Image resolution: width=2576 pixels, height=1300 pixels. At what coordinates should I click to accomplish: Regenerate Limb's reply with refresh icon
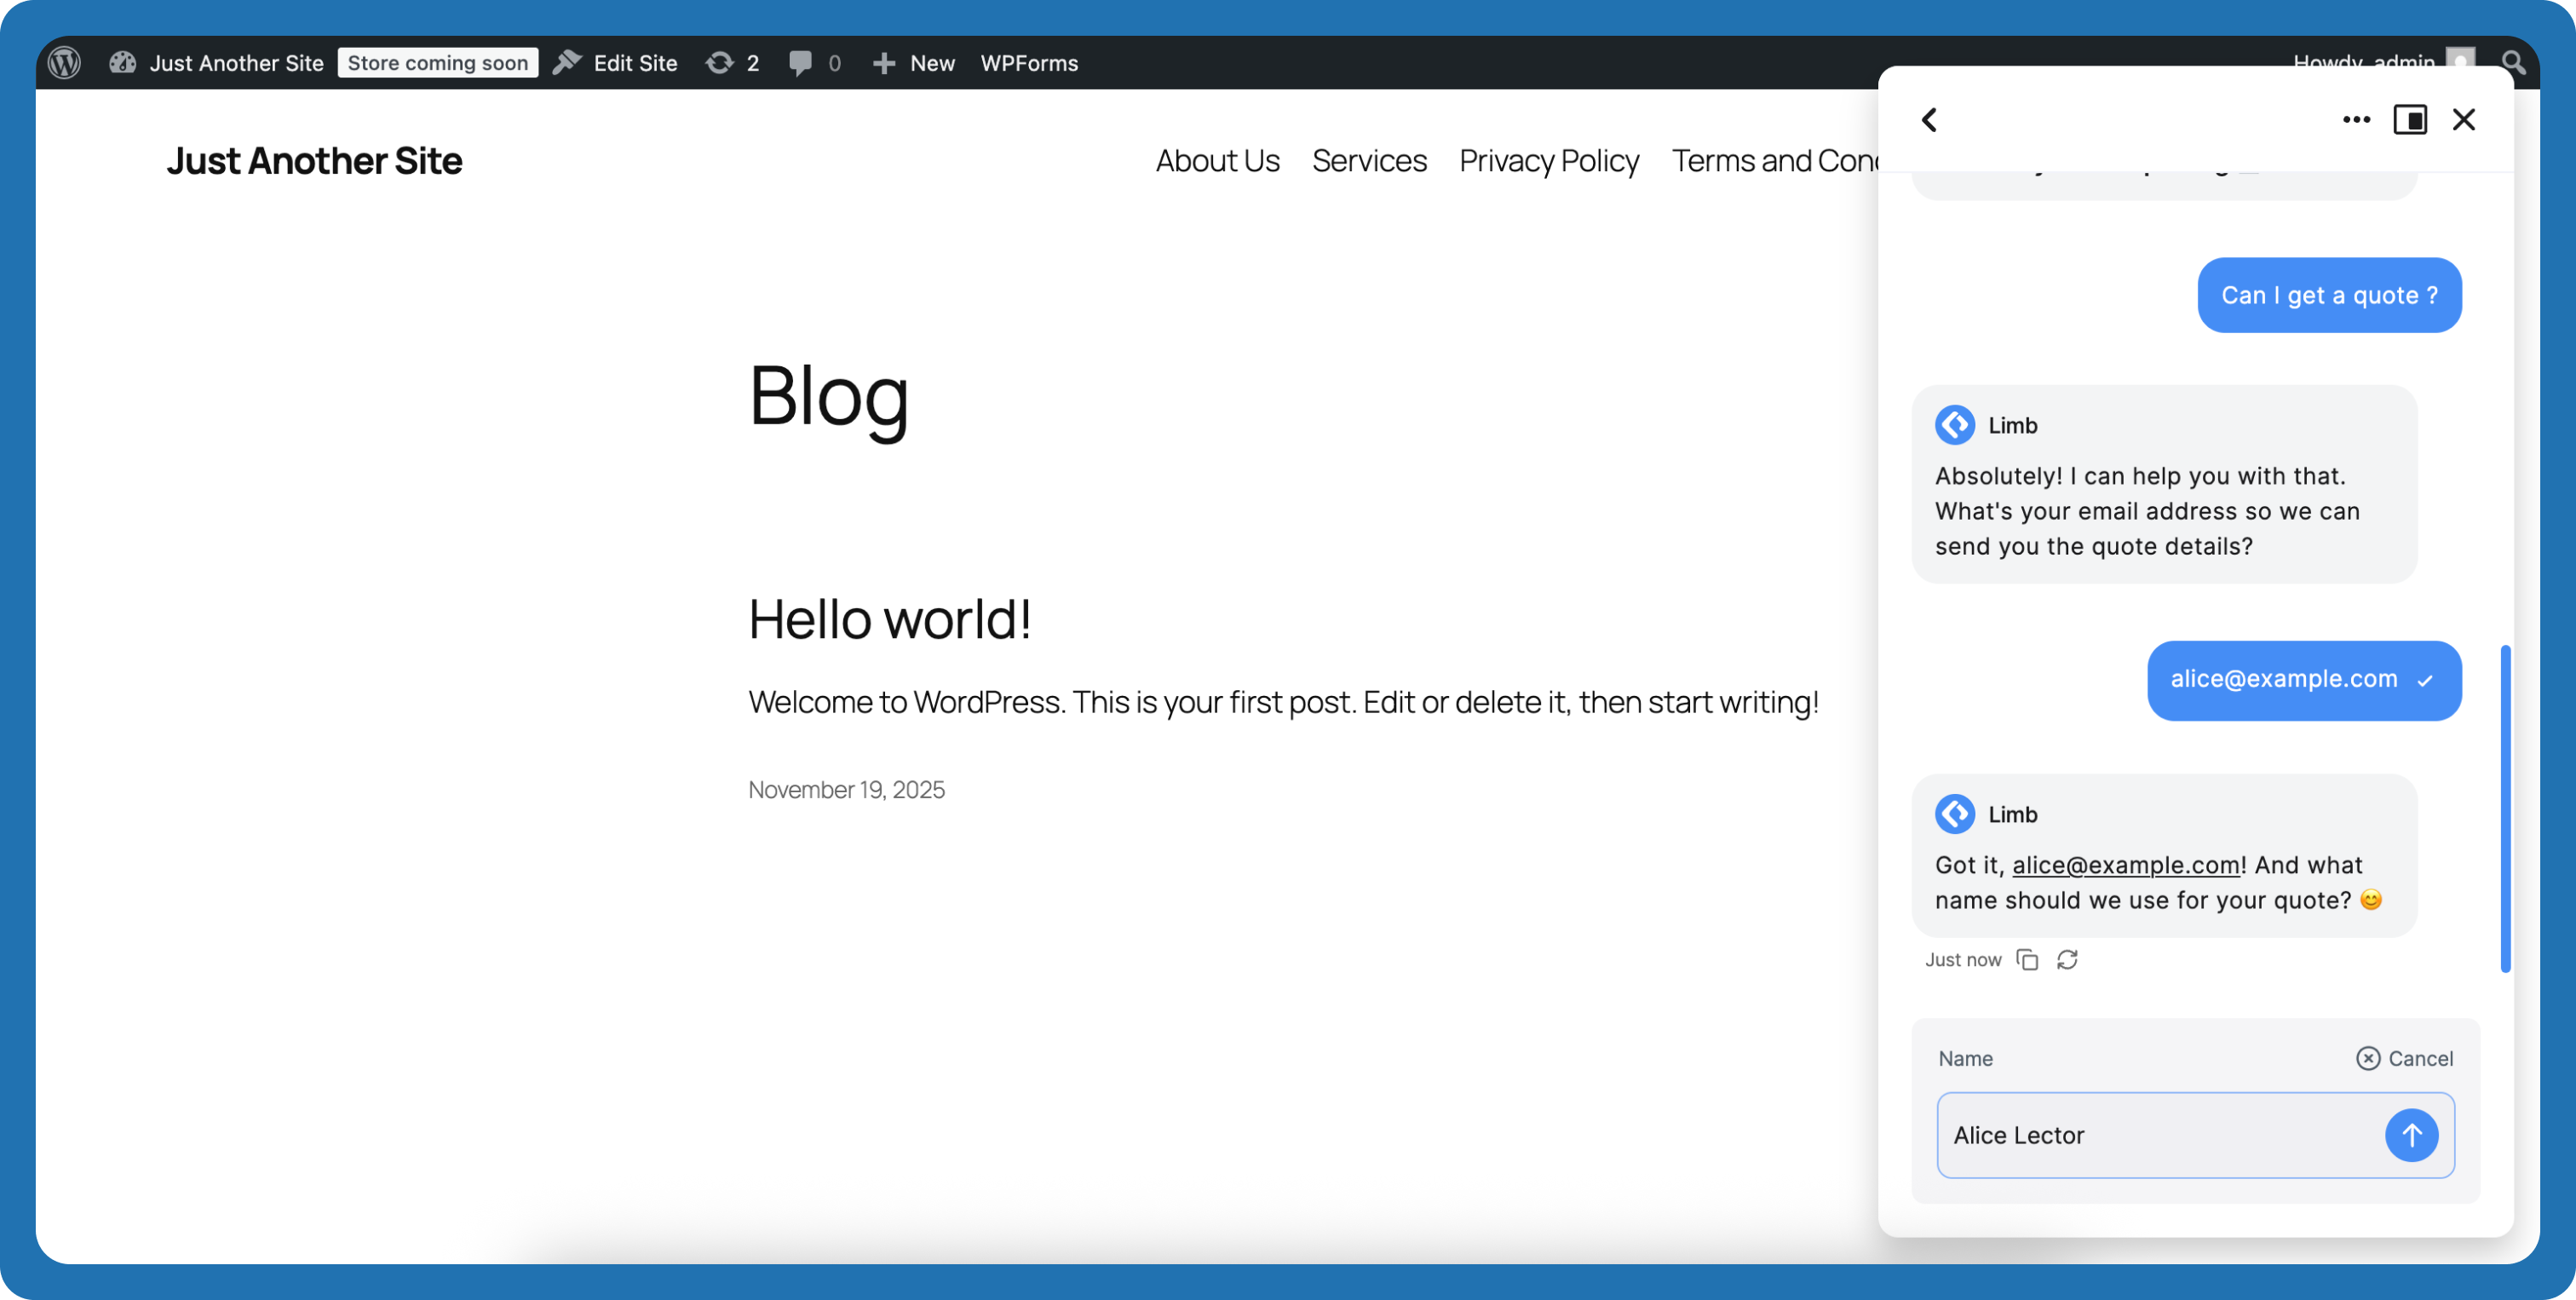pos(2068,959)
